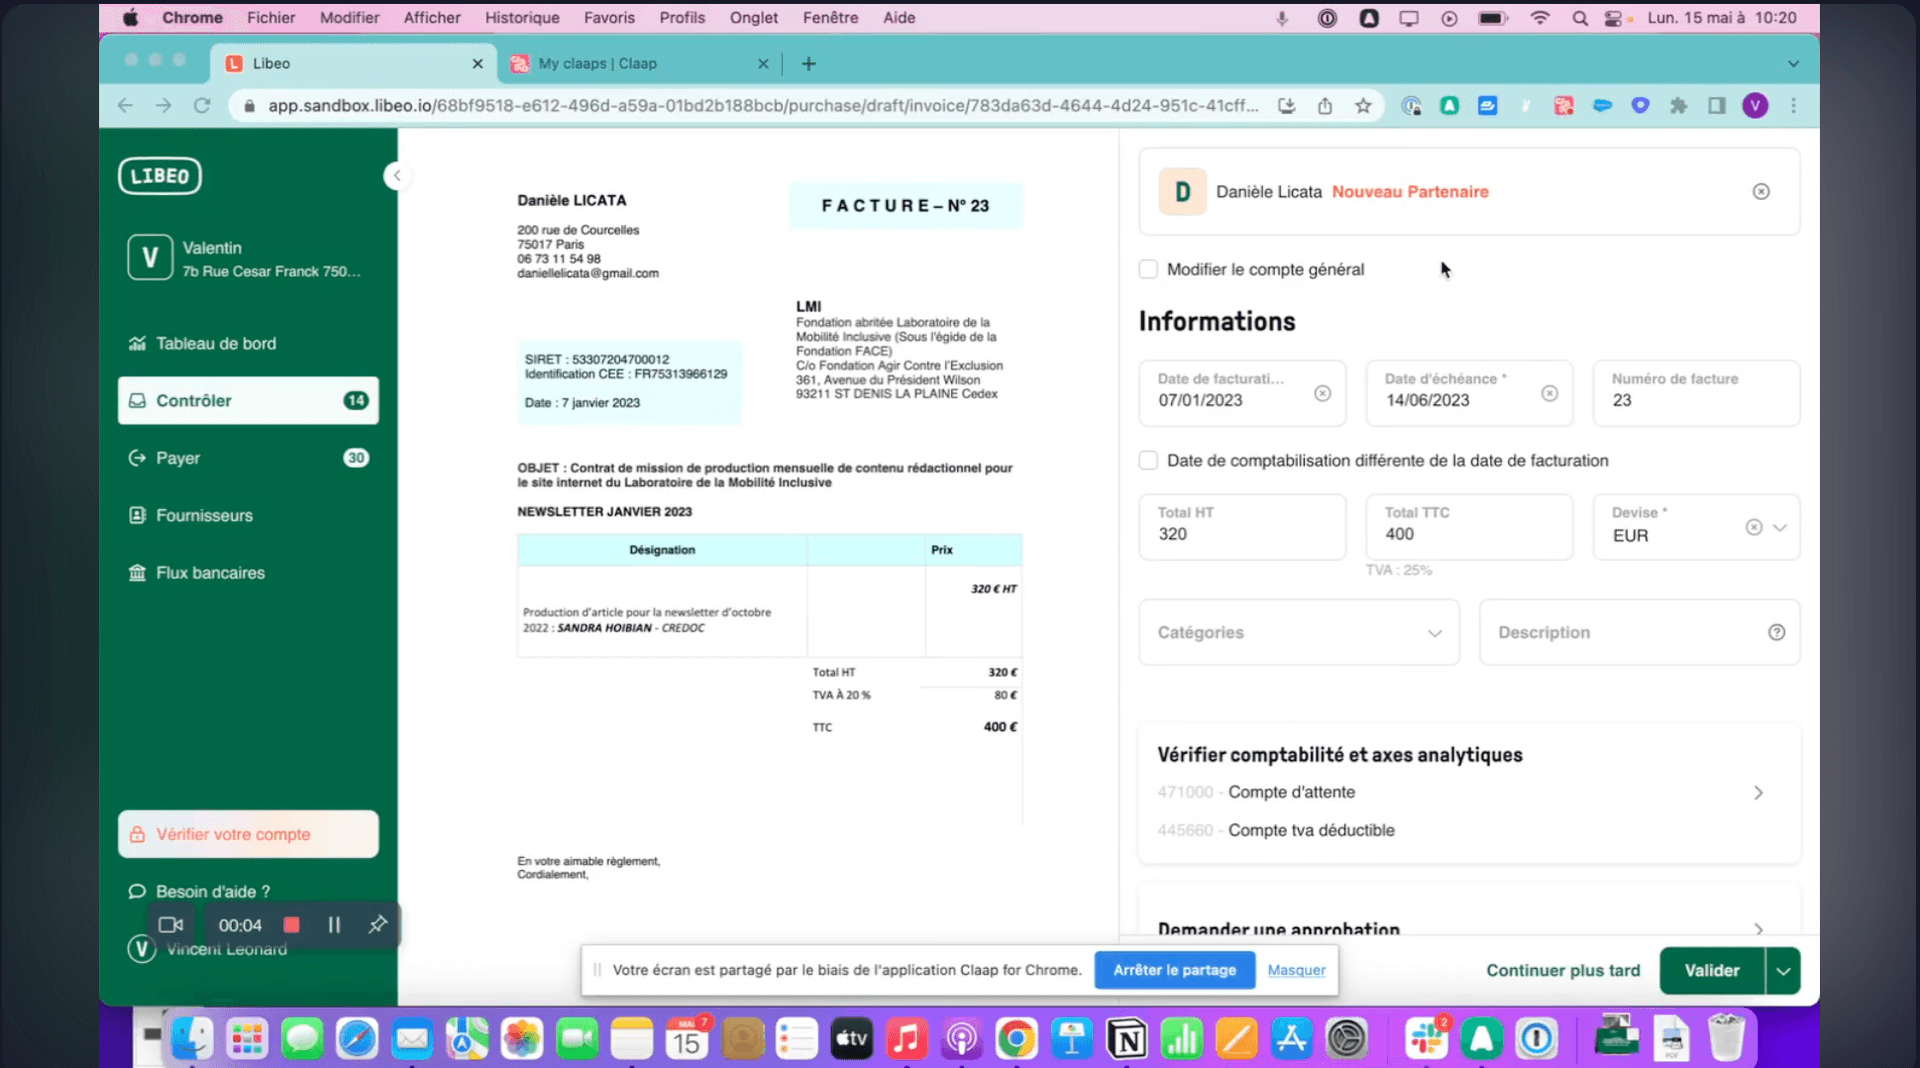Open the Fournisseurs list
This screenshot has width=1920, height=1068.
(x=248, y=515)
